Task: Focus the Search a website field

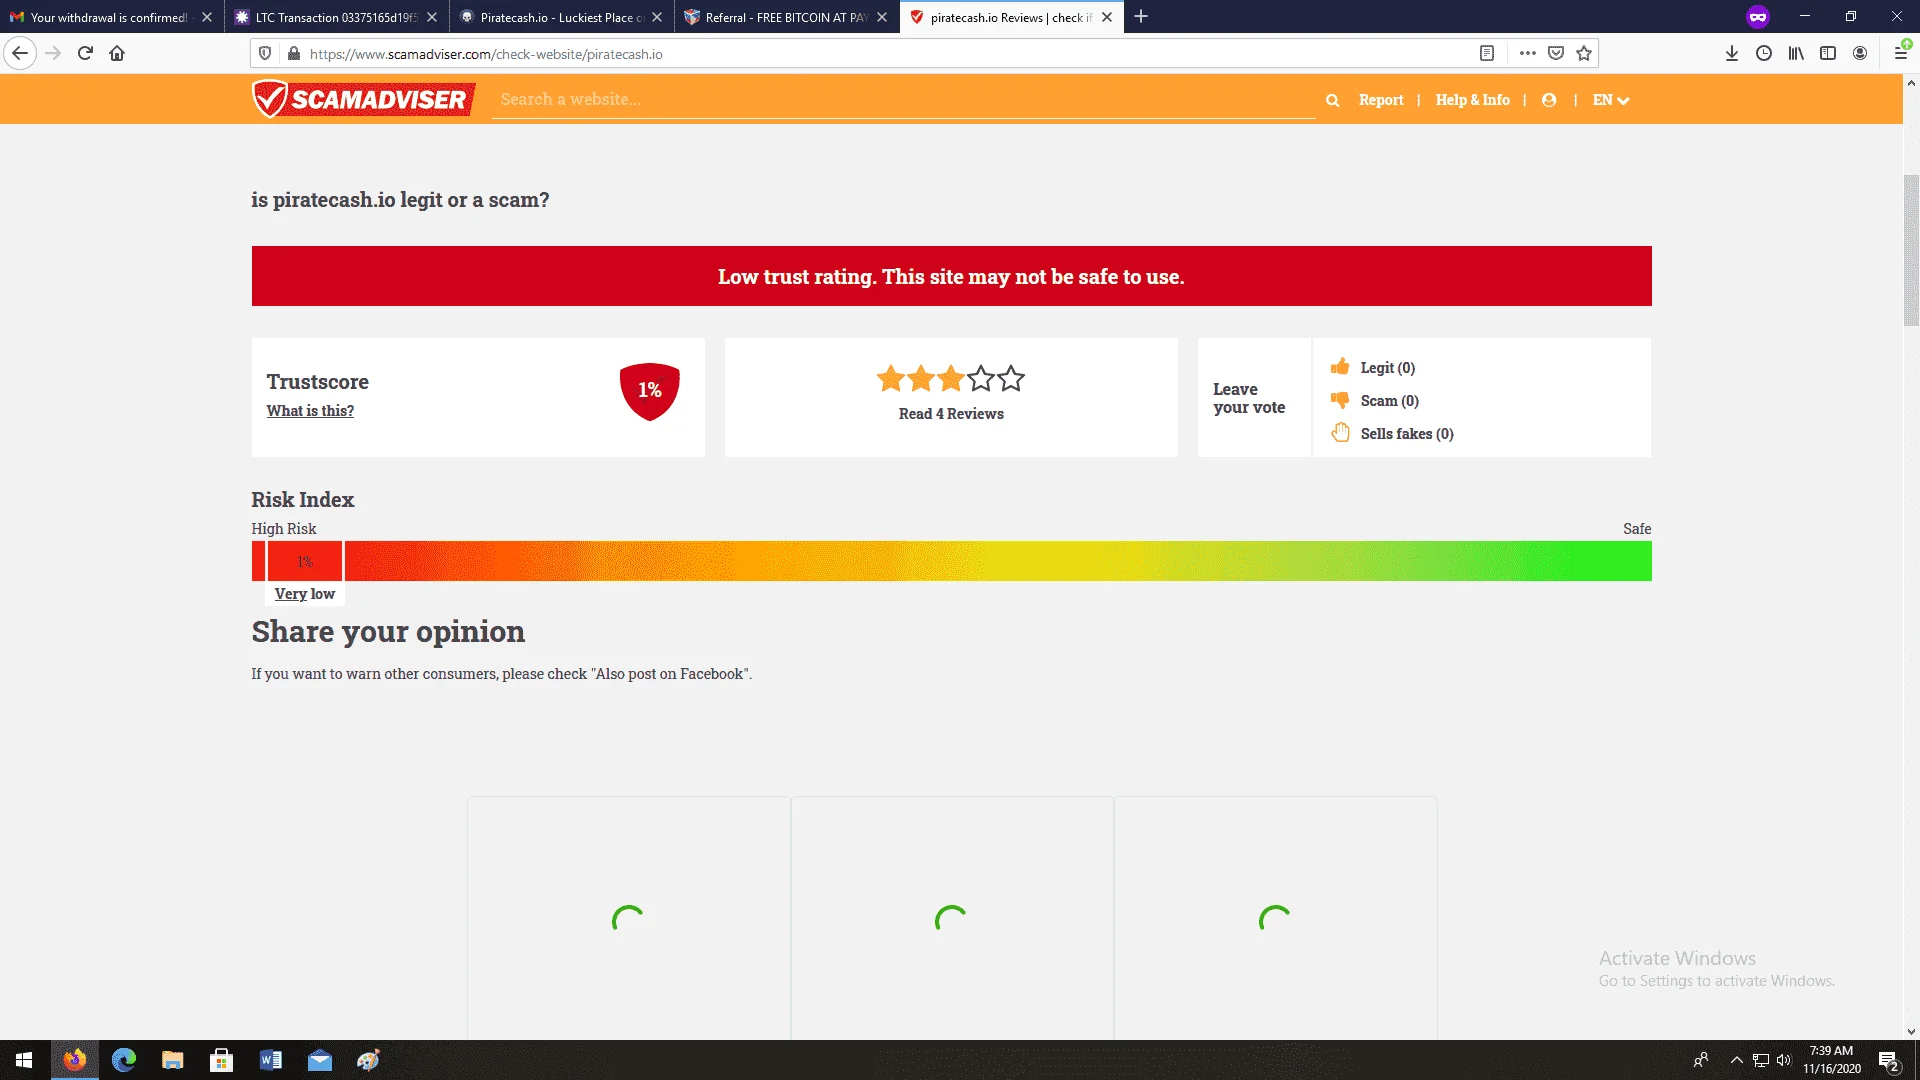Action: click(904, 100)
